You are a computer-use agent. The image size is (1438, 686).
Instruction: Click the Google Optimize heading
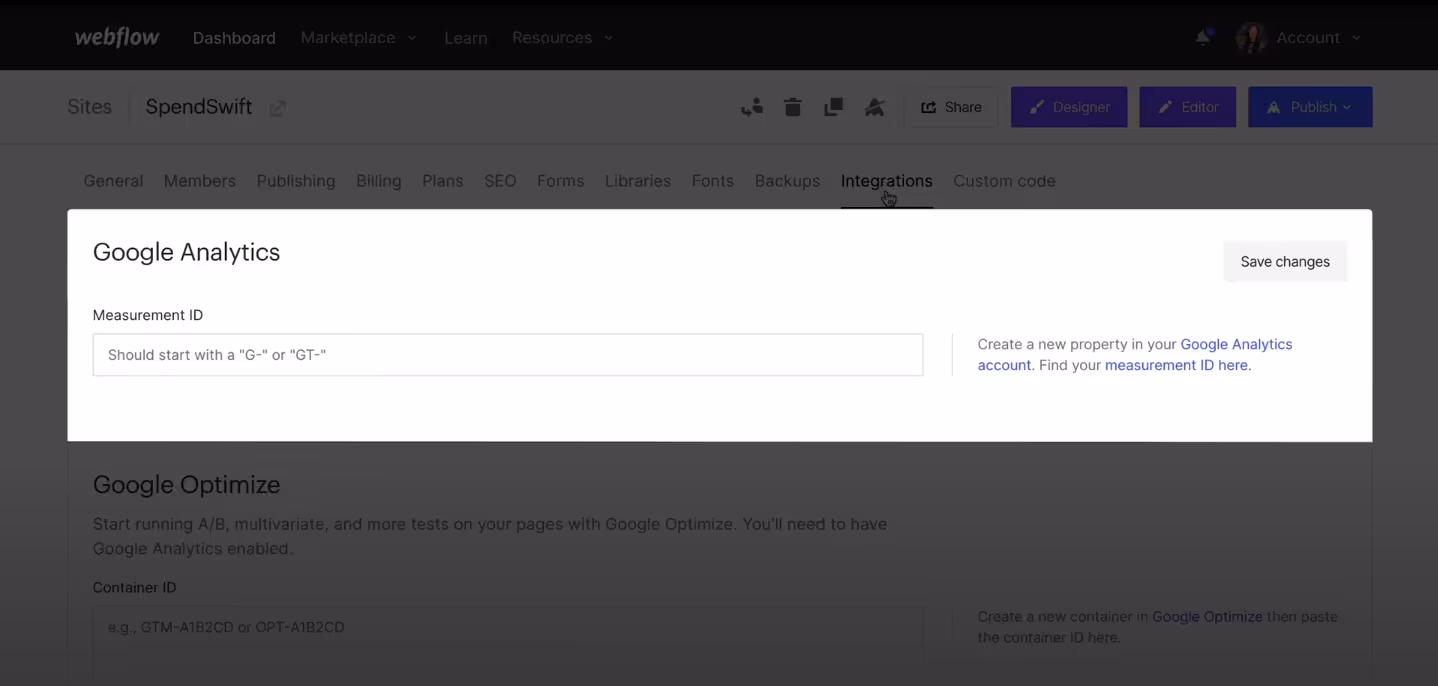pos(186,485)
